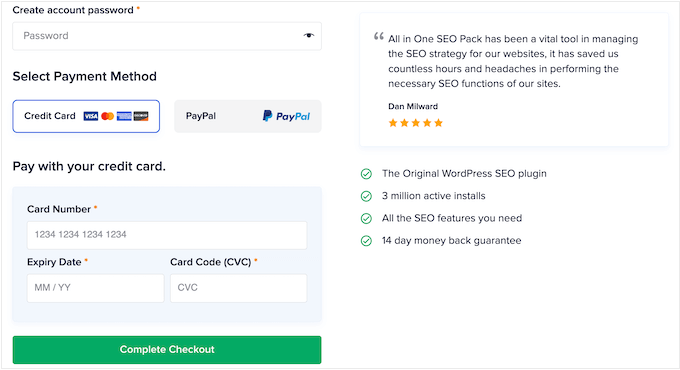Click checkmark beside 3 million active installs

click(366, 196)
